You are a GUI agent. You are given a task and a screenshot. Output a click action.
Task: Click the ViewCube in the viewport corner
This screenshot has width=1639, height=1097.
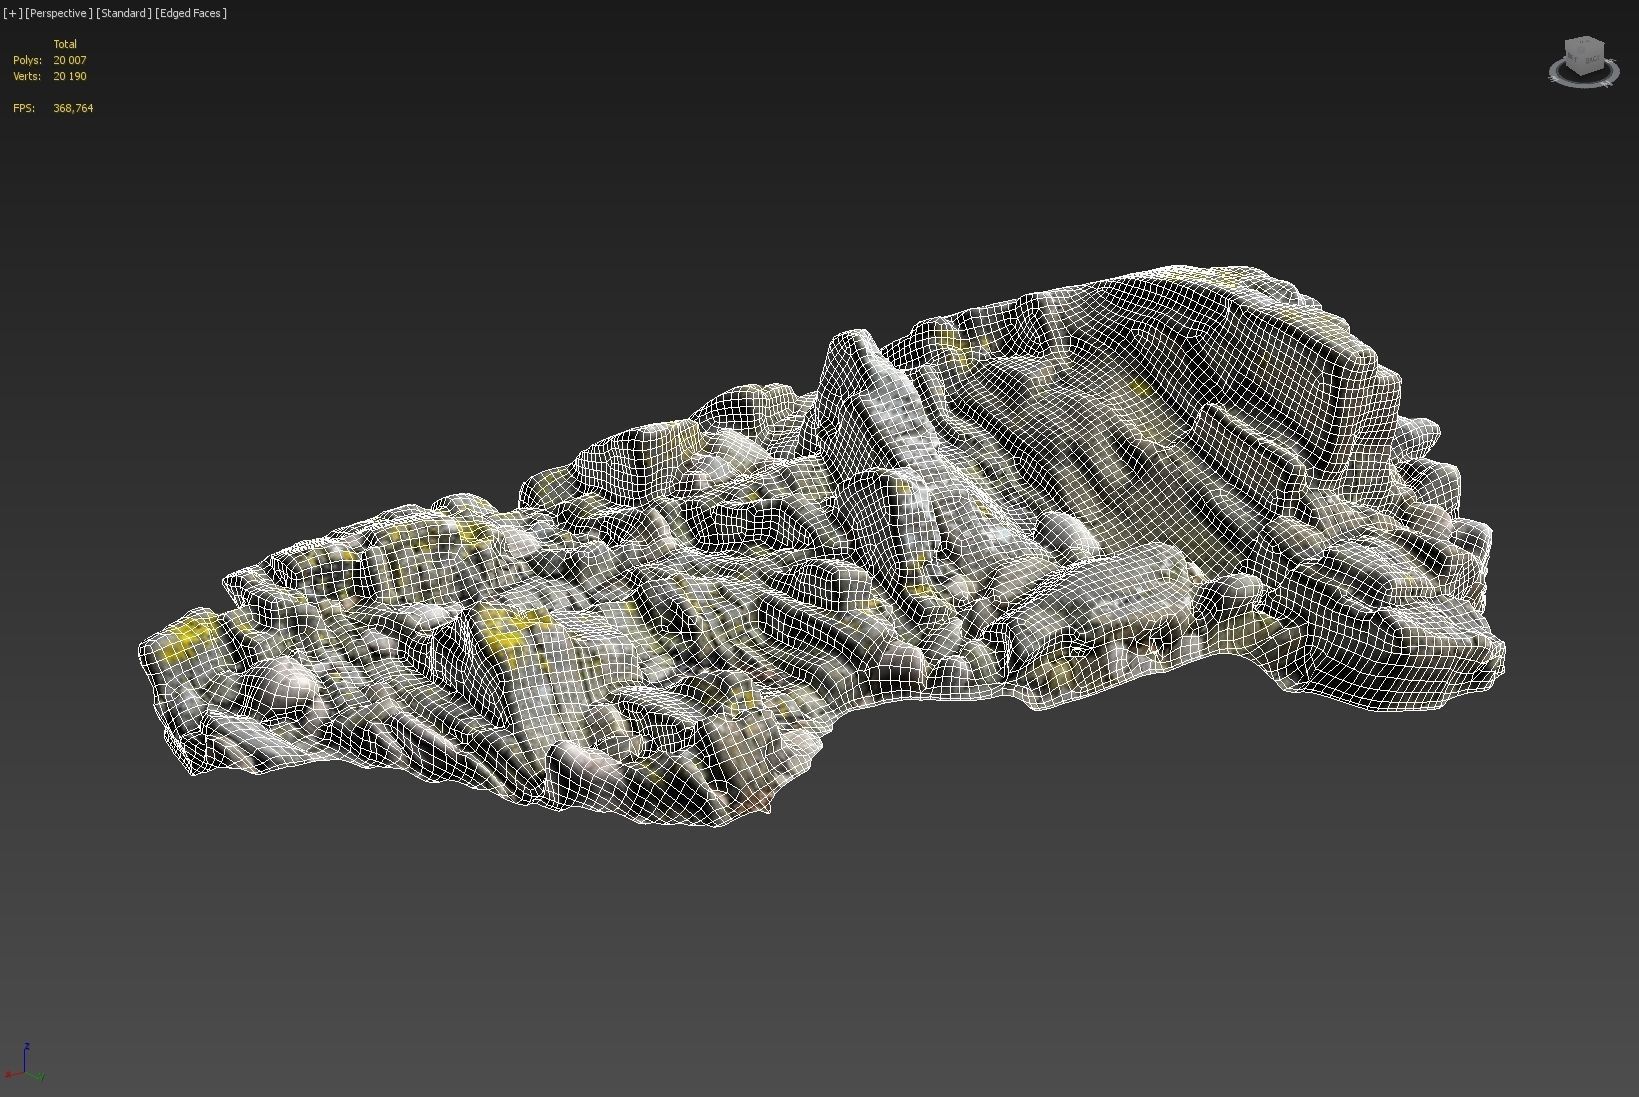(x=1584, y=56)
